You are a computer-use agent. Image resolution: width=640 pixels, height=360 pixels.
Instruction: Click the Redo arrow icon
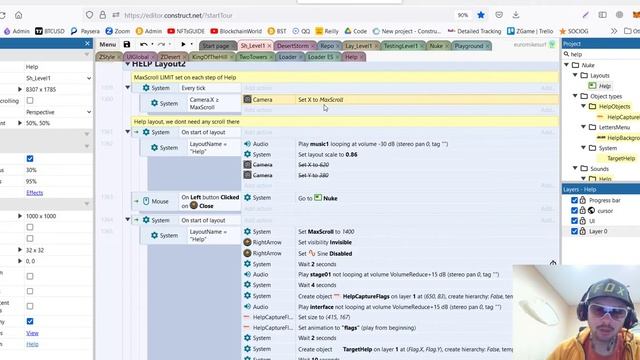(162, 44)
